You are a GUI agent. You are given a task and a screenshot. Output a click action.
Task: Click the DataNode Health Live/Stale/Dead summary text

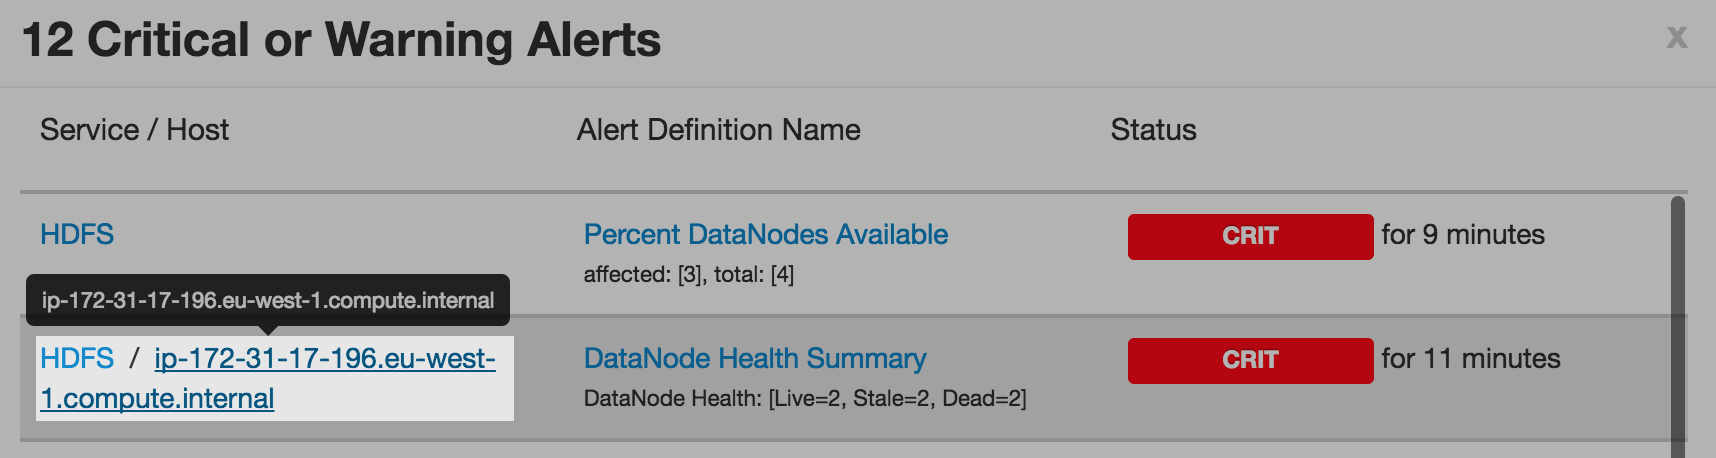(804, 399)
